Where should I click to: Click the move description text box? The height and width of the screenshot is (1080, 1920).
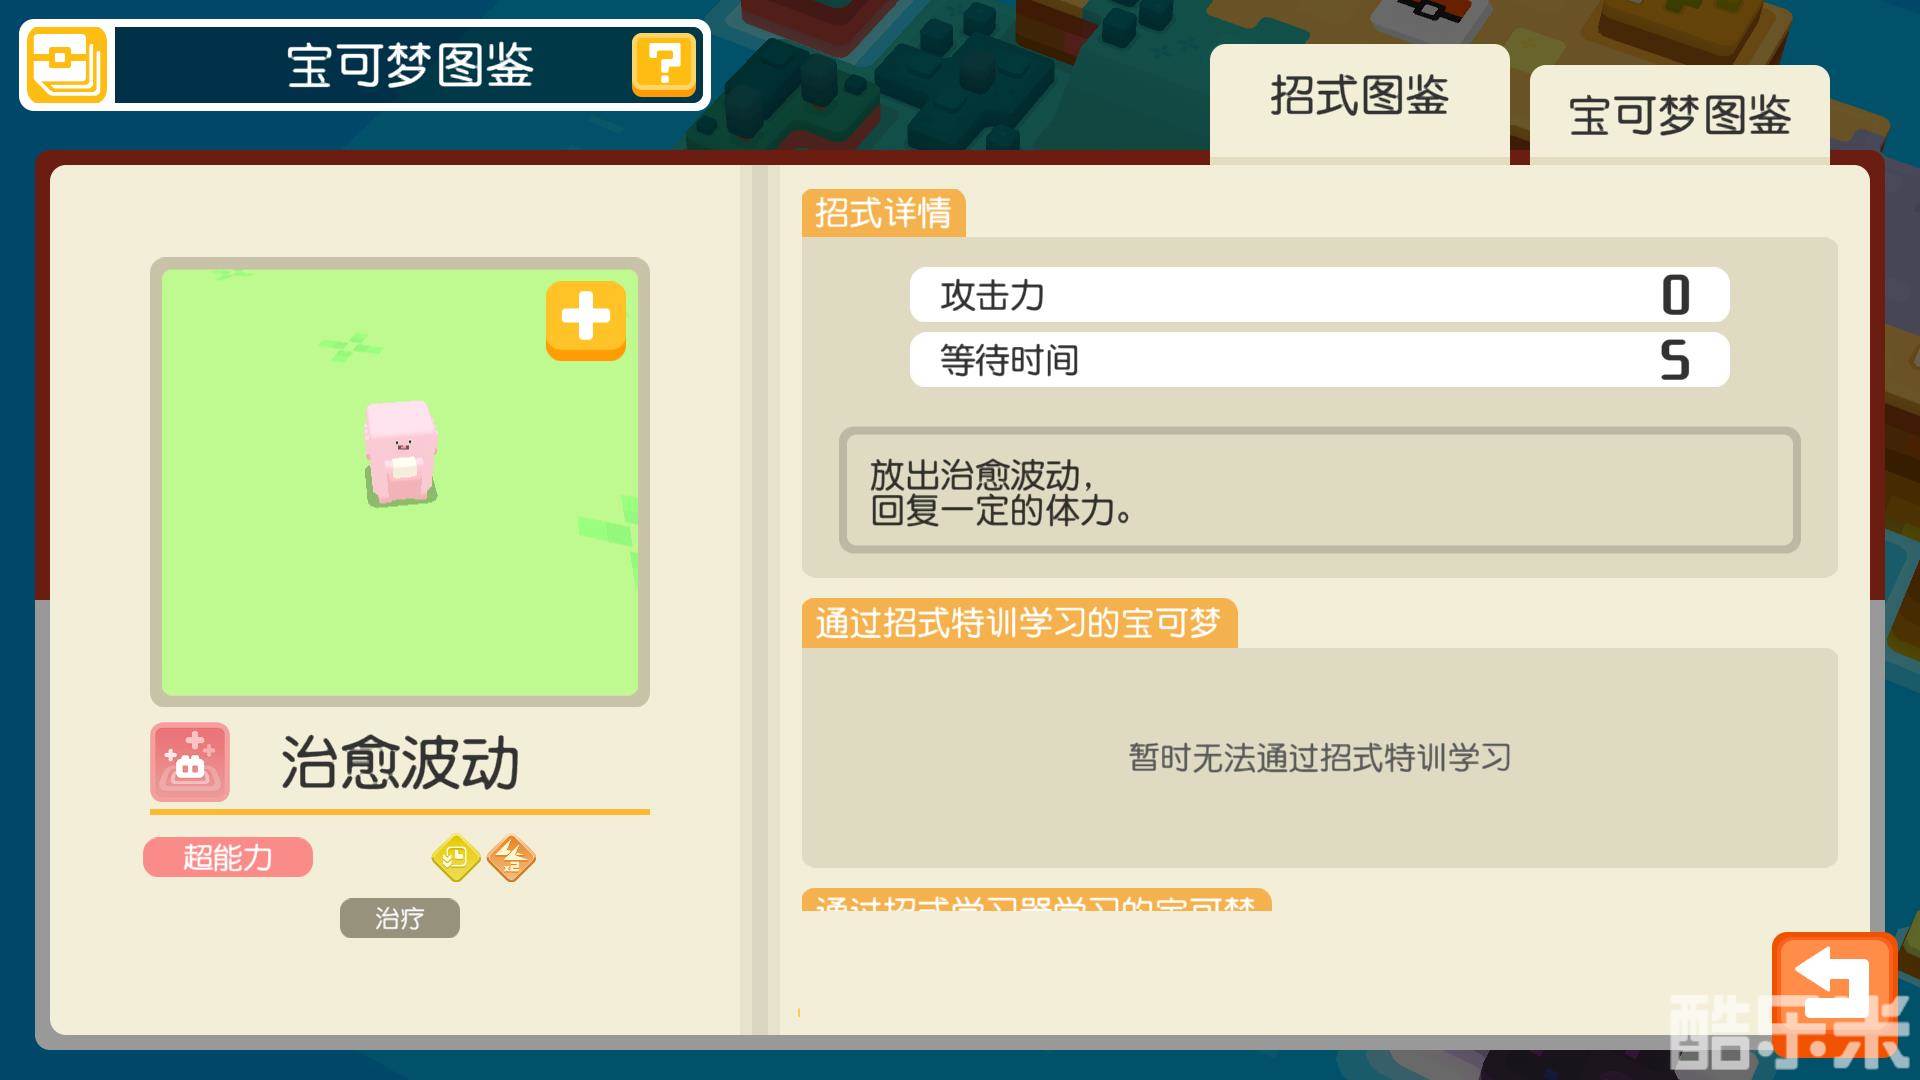[1319, 490]
